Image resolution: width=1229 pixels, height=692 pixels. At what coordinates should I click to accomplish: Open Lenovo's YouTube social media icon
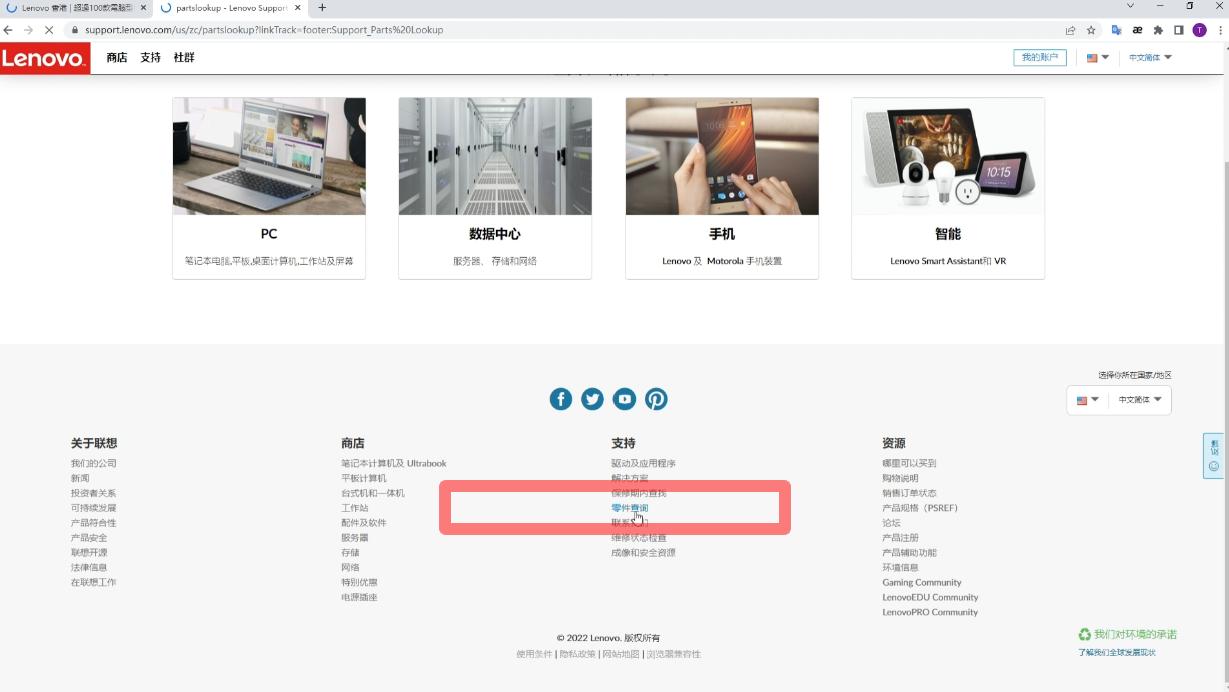(x=624, y=399)
